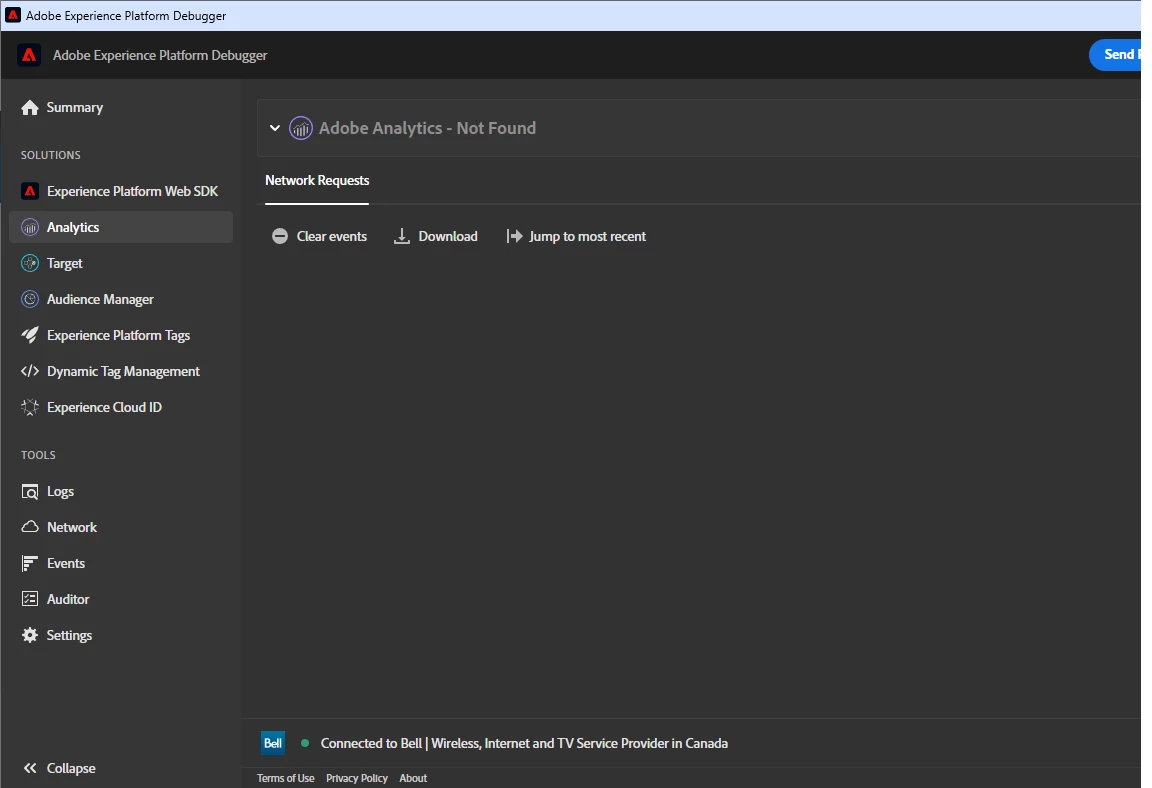Click the Events icon
The width and height of the screenshot is (1152, 788).
[29, 564]
